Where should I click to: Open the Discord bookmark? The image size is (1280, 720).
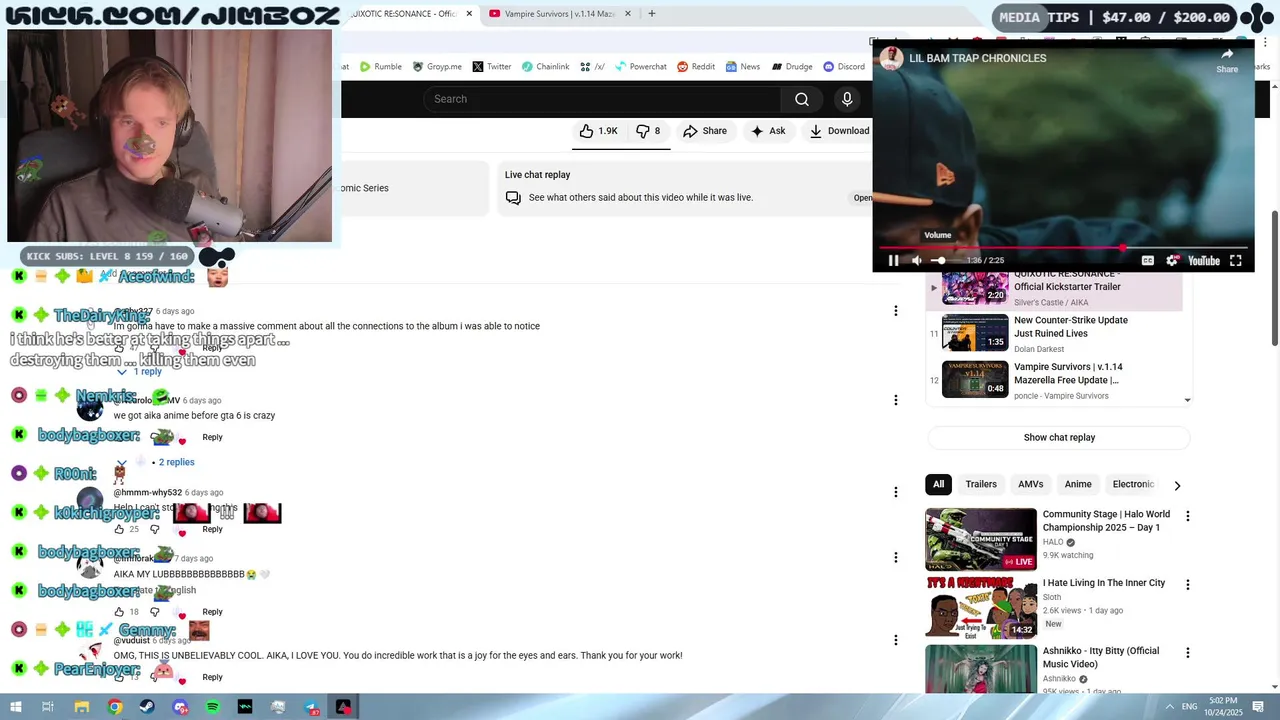(x=844, y=67)
